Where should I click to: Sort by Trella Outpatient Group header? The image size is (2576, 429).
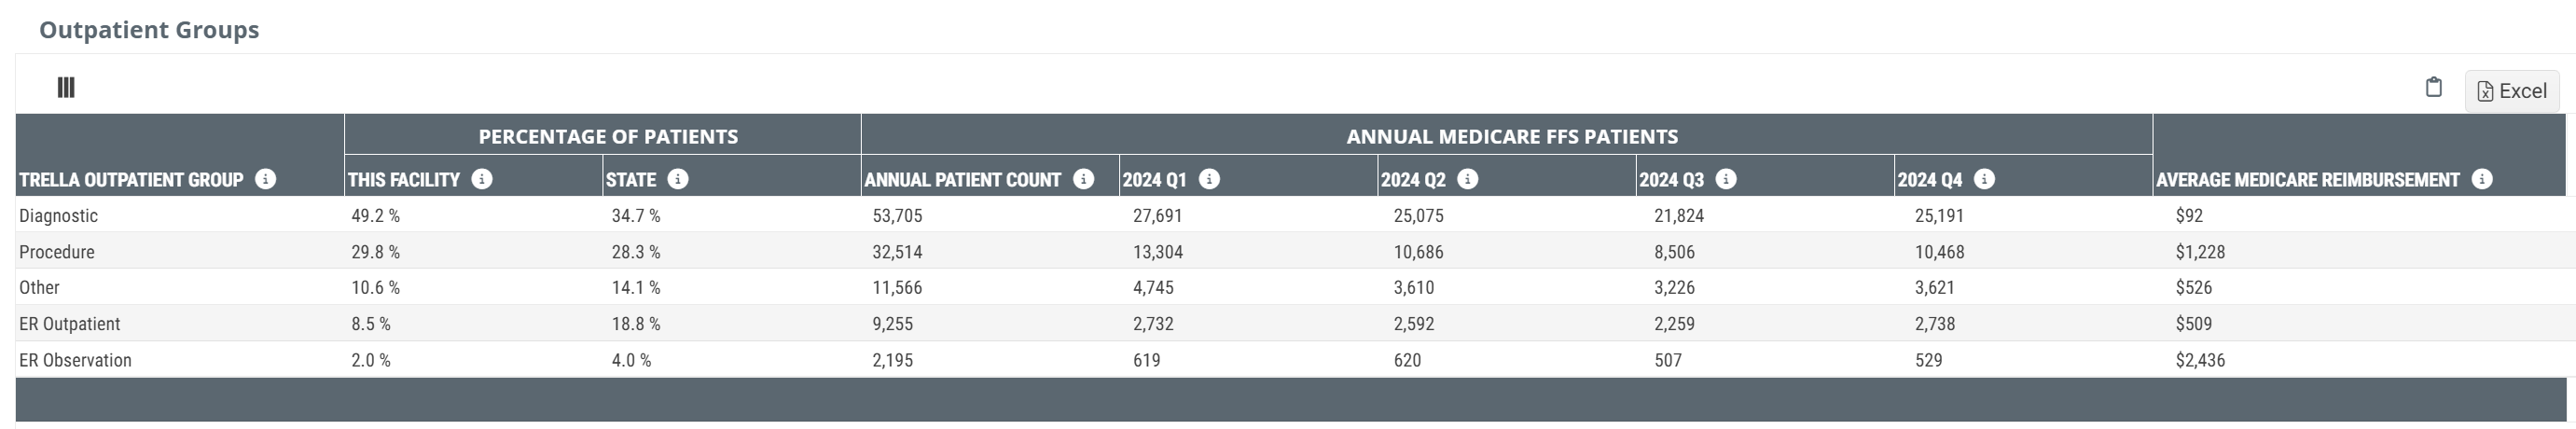click(131, 180)
